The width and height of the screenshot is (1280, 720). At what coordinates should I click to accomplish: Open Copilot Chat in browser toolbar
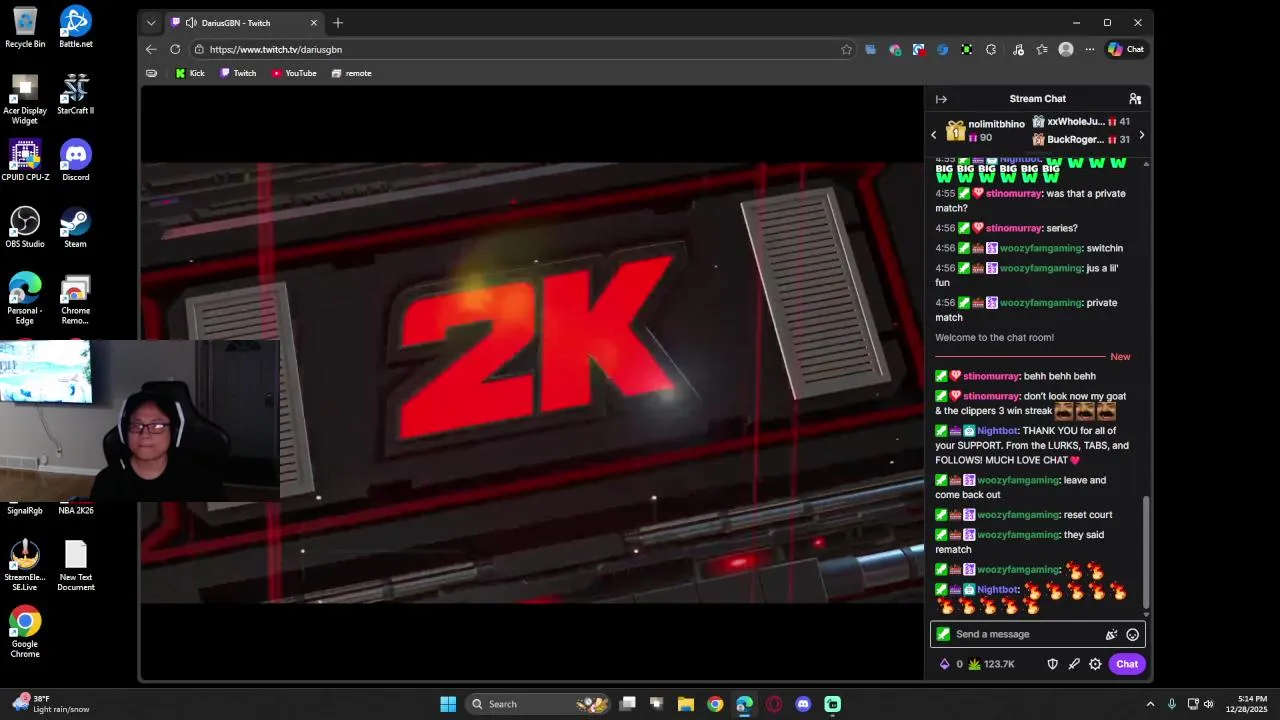click(x=1126, y=49)
